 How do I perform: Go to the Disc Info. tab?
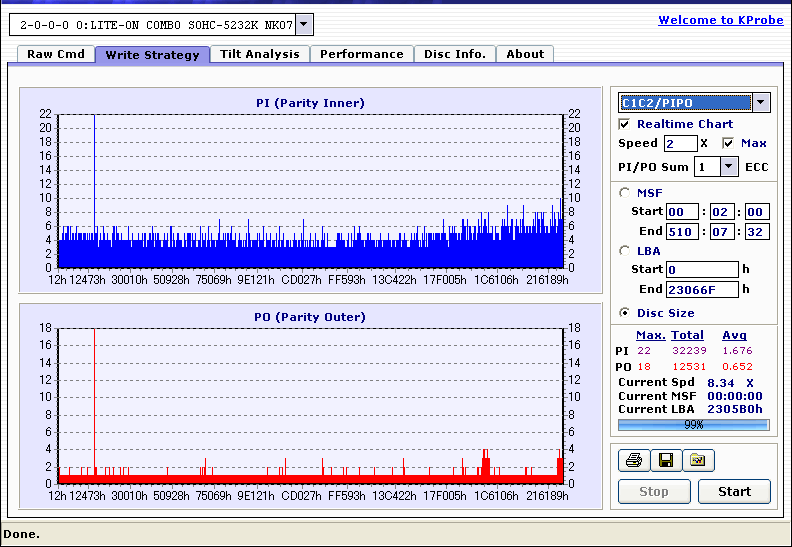point(454,54)
